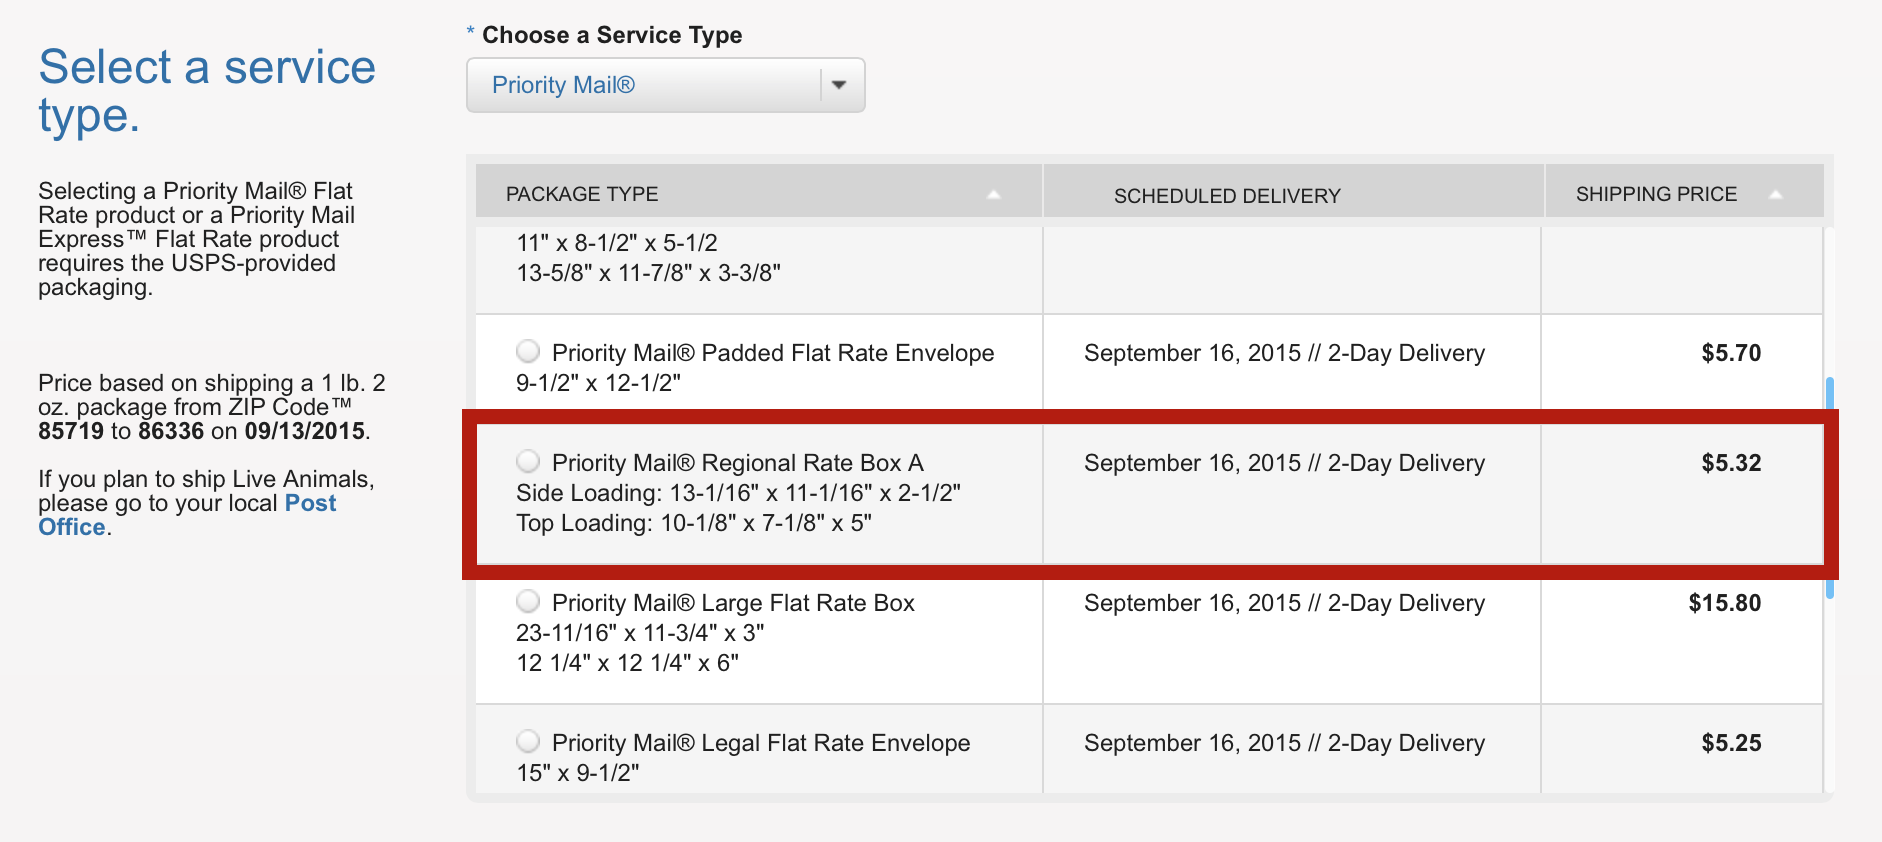Select Large Flat Rate Box radio button

[x=528, y=601]
